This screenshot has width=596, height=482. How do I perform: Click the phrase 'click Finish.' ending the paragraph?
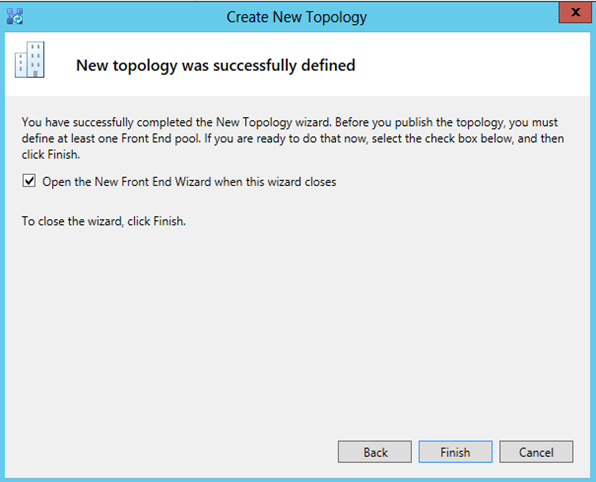point(51,154)
